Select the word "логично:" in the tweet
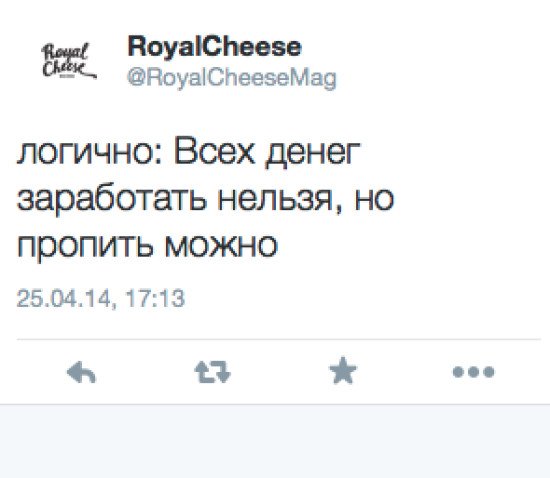This screenshot has height=478, width=550. (89, 153)
